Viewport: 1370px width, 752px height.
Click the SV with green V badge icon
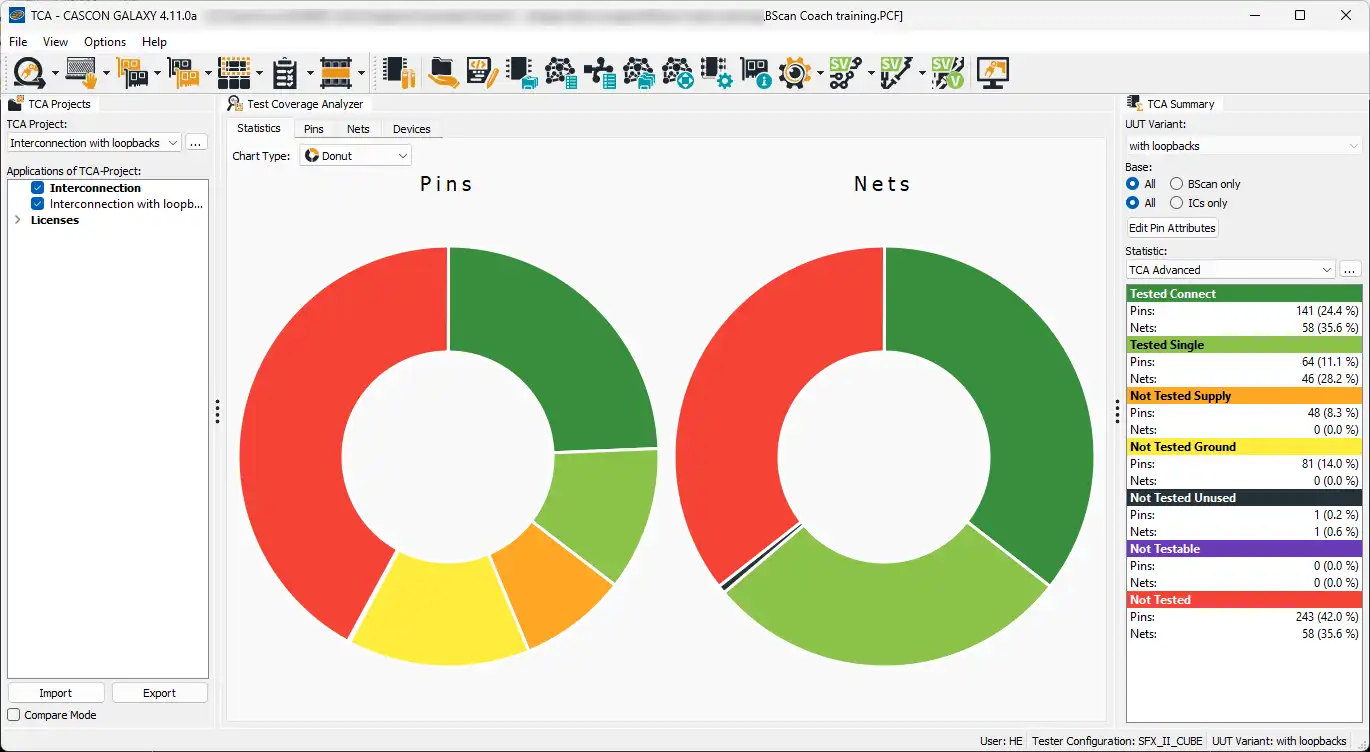947,72
